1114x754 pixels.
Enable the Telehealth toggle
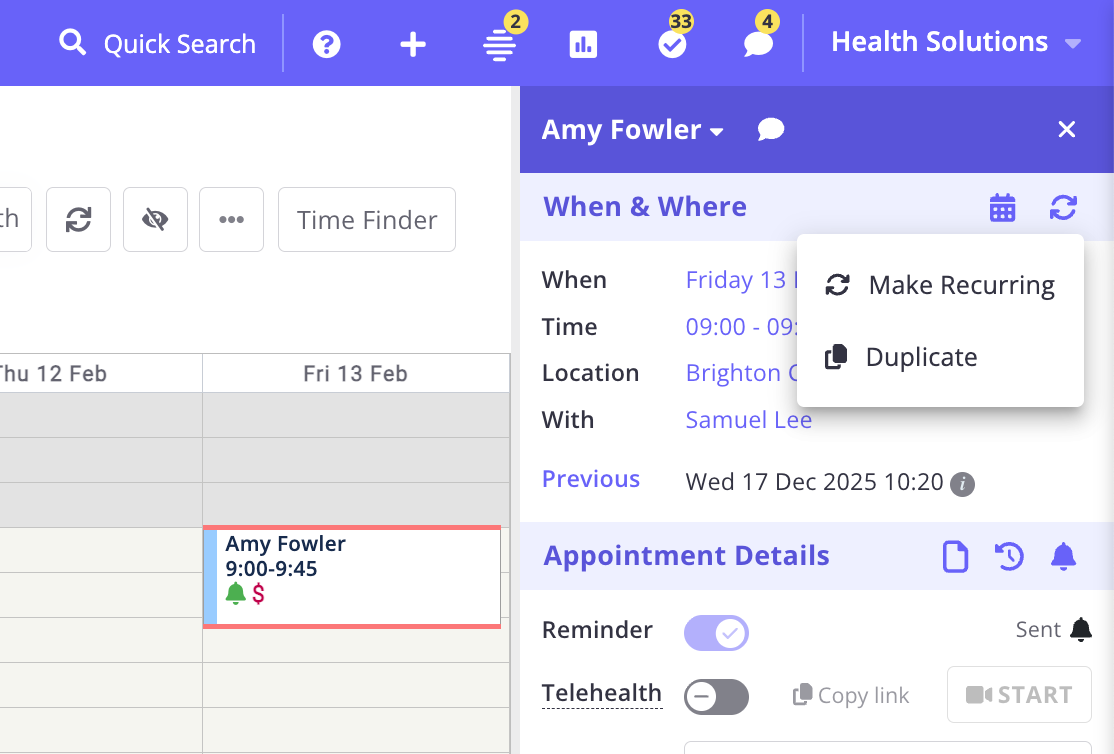(716, 696)
